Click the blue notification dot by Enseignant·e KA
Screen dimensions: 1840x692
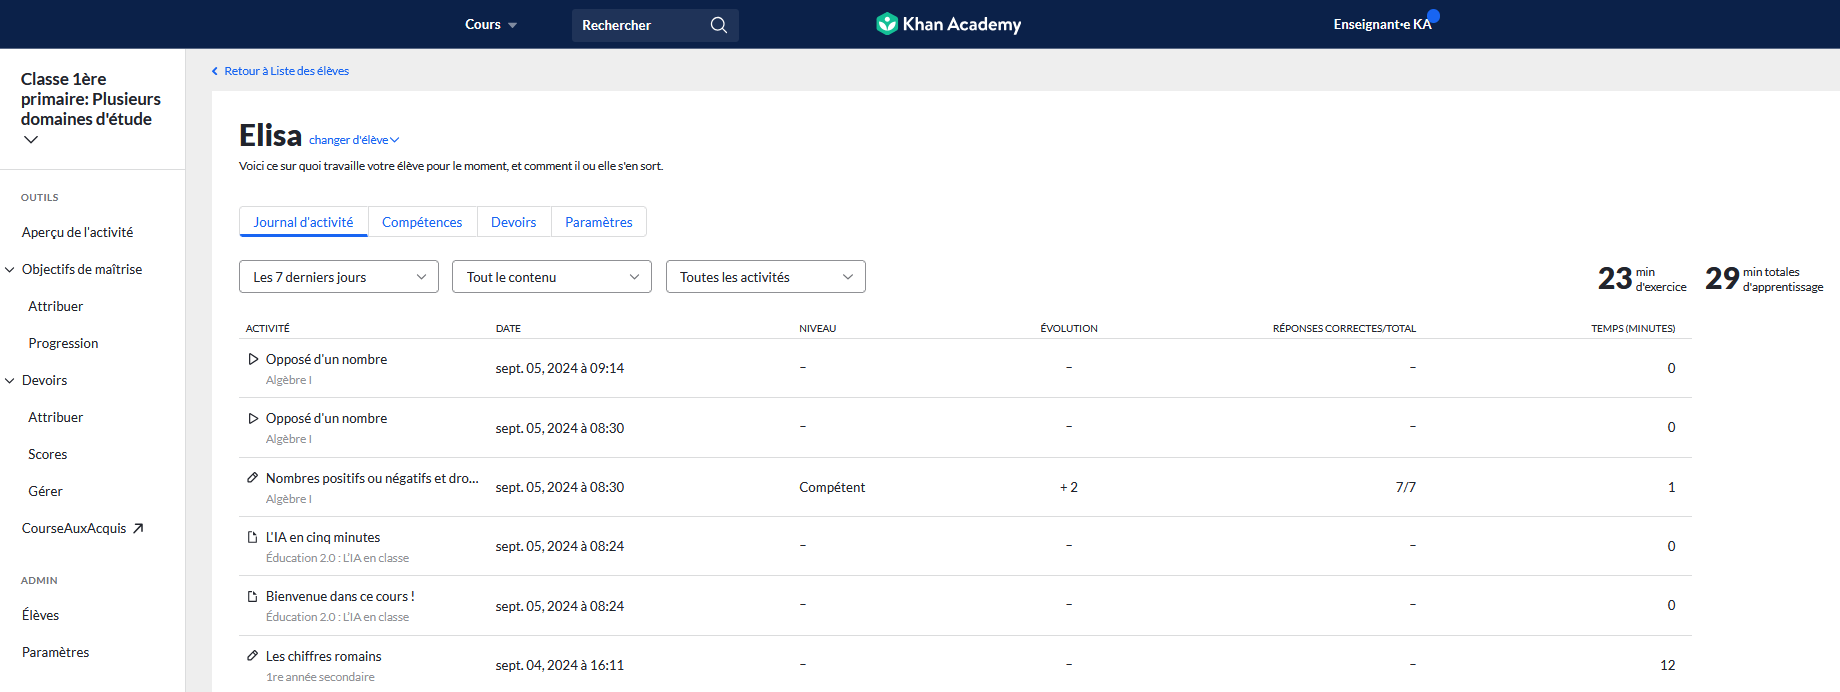click(1433, 16)
